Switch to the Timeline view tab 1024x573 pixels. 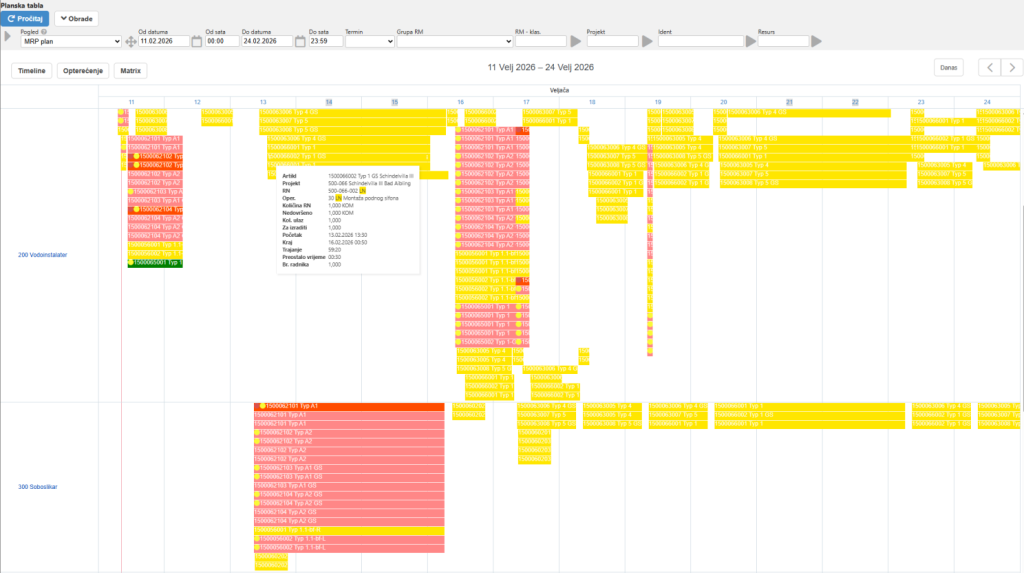coord(31,71)
